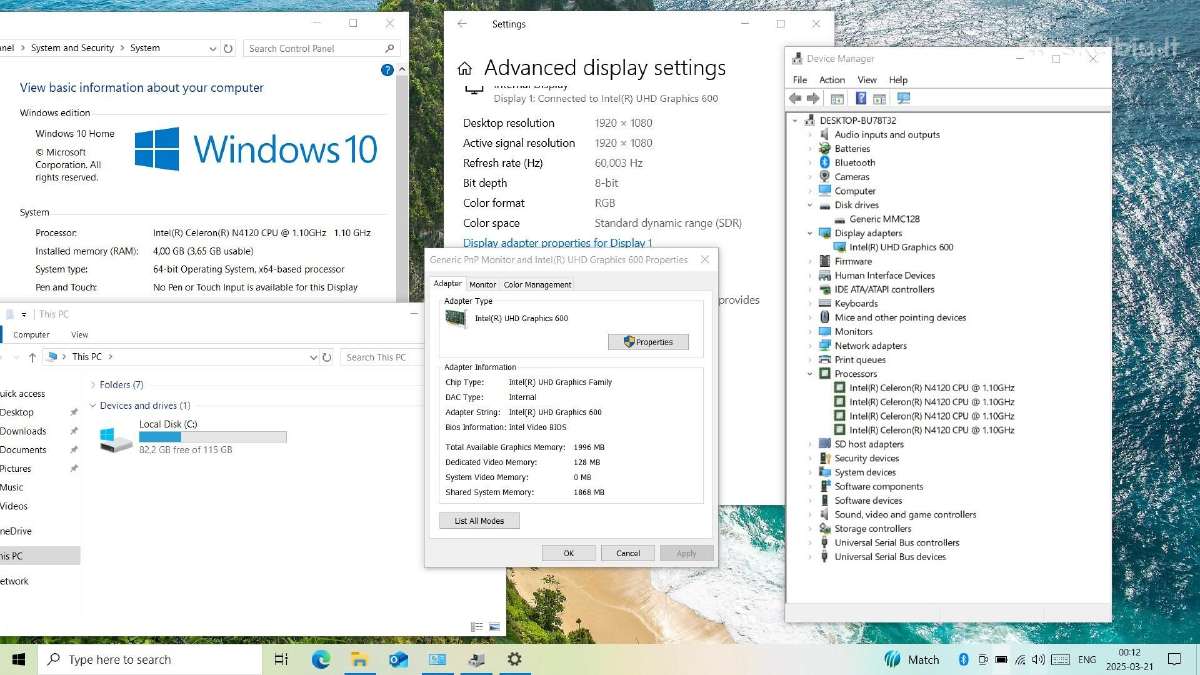Select Intel(R) UHD Graphics 600 in Device Manager tree
The width and height of the screenshot is (1200, 675).
[901, 247]
